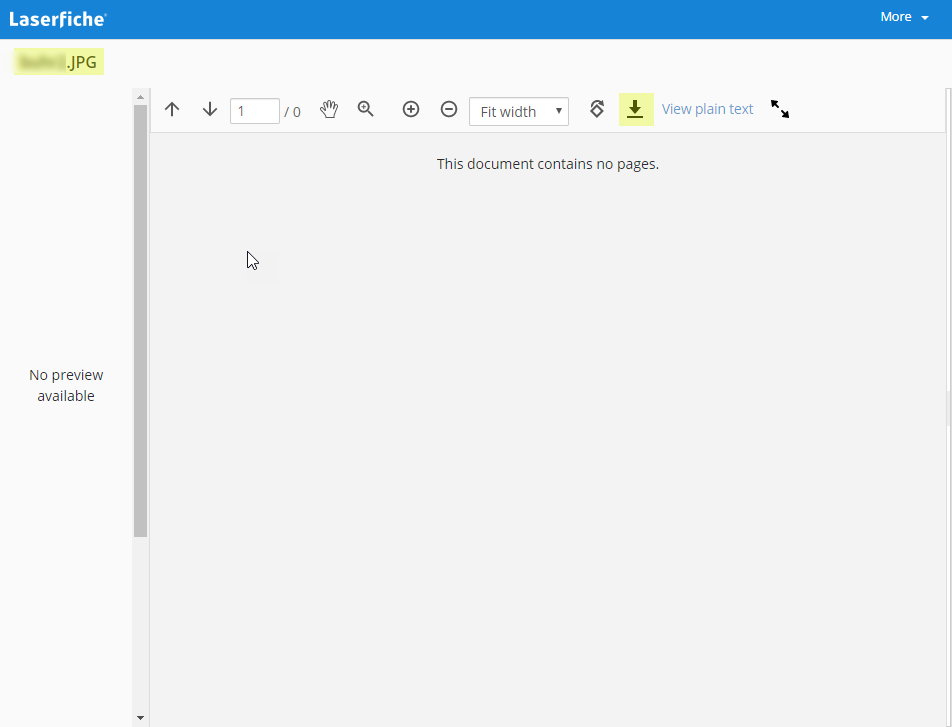Rotate the document with rotate icon

click(x=597, y=109)
